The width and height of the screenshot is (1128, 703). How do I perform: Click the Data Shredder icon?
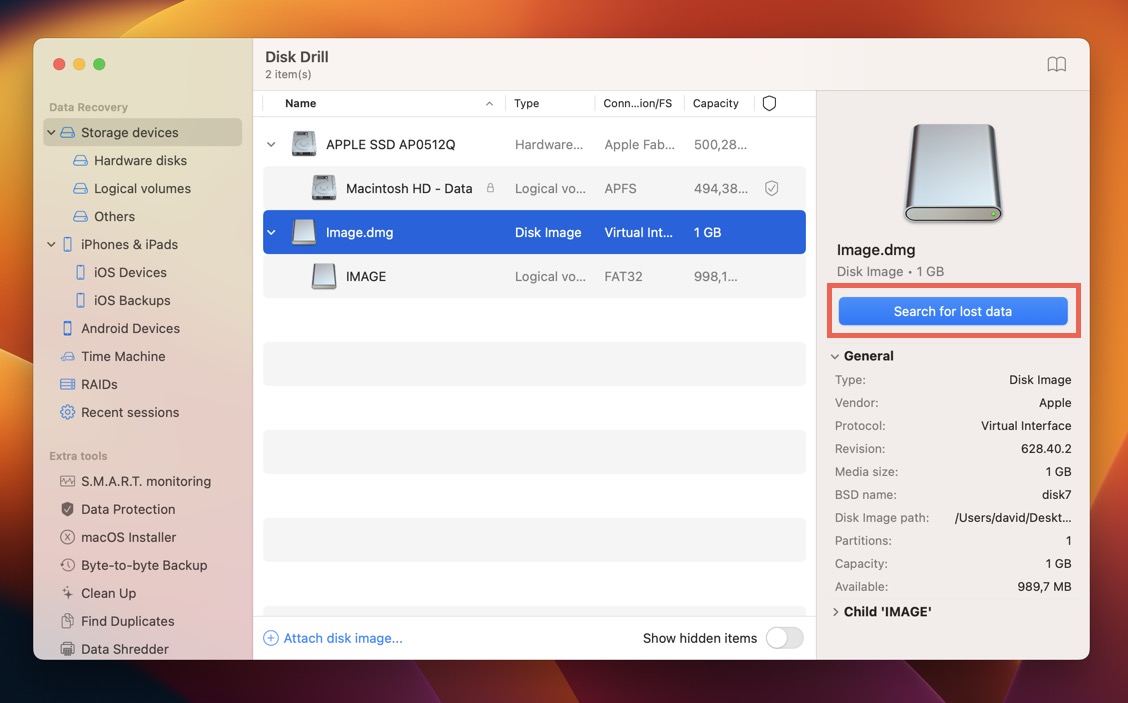[x=68, y=649]
